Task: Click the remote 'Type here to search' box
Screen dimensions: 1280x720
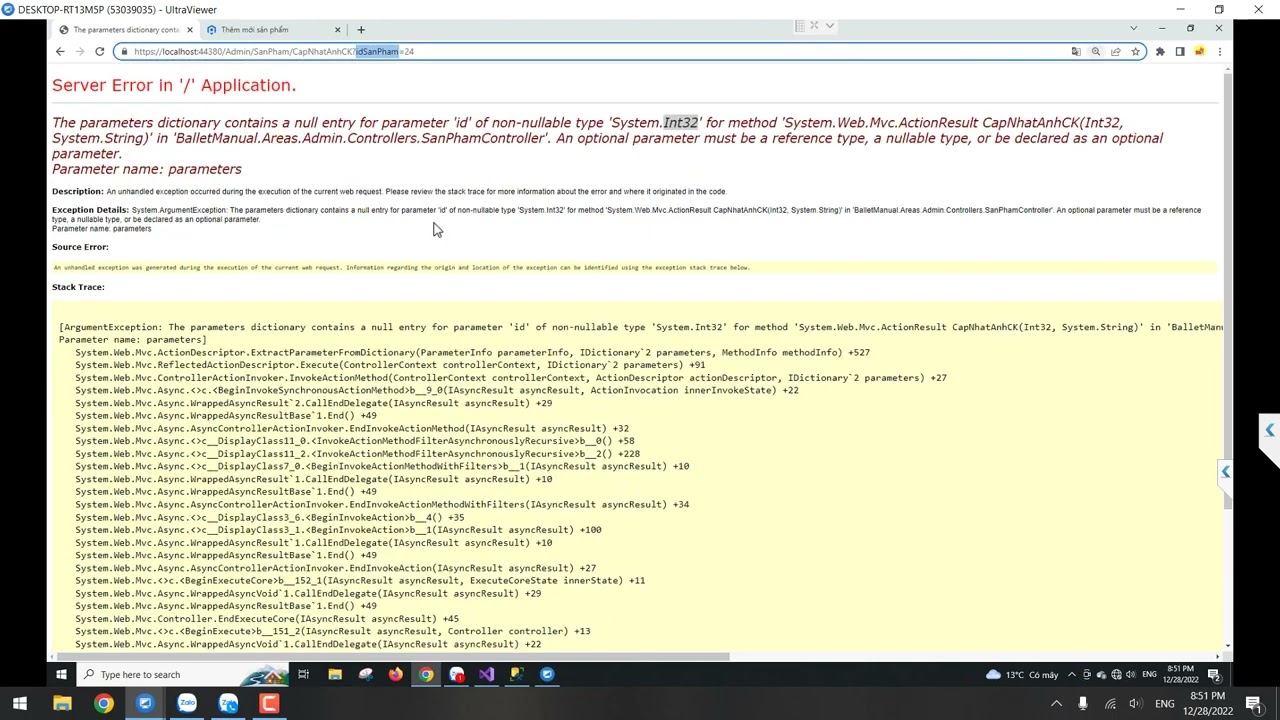Action: pyautogui.click(x=180, y=674)
